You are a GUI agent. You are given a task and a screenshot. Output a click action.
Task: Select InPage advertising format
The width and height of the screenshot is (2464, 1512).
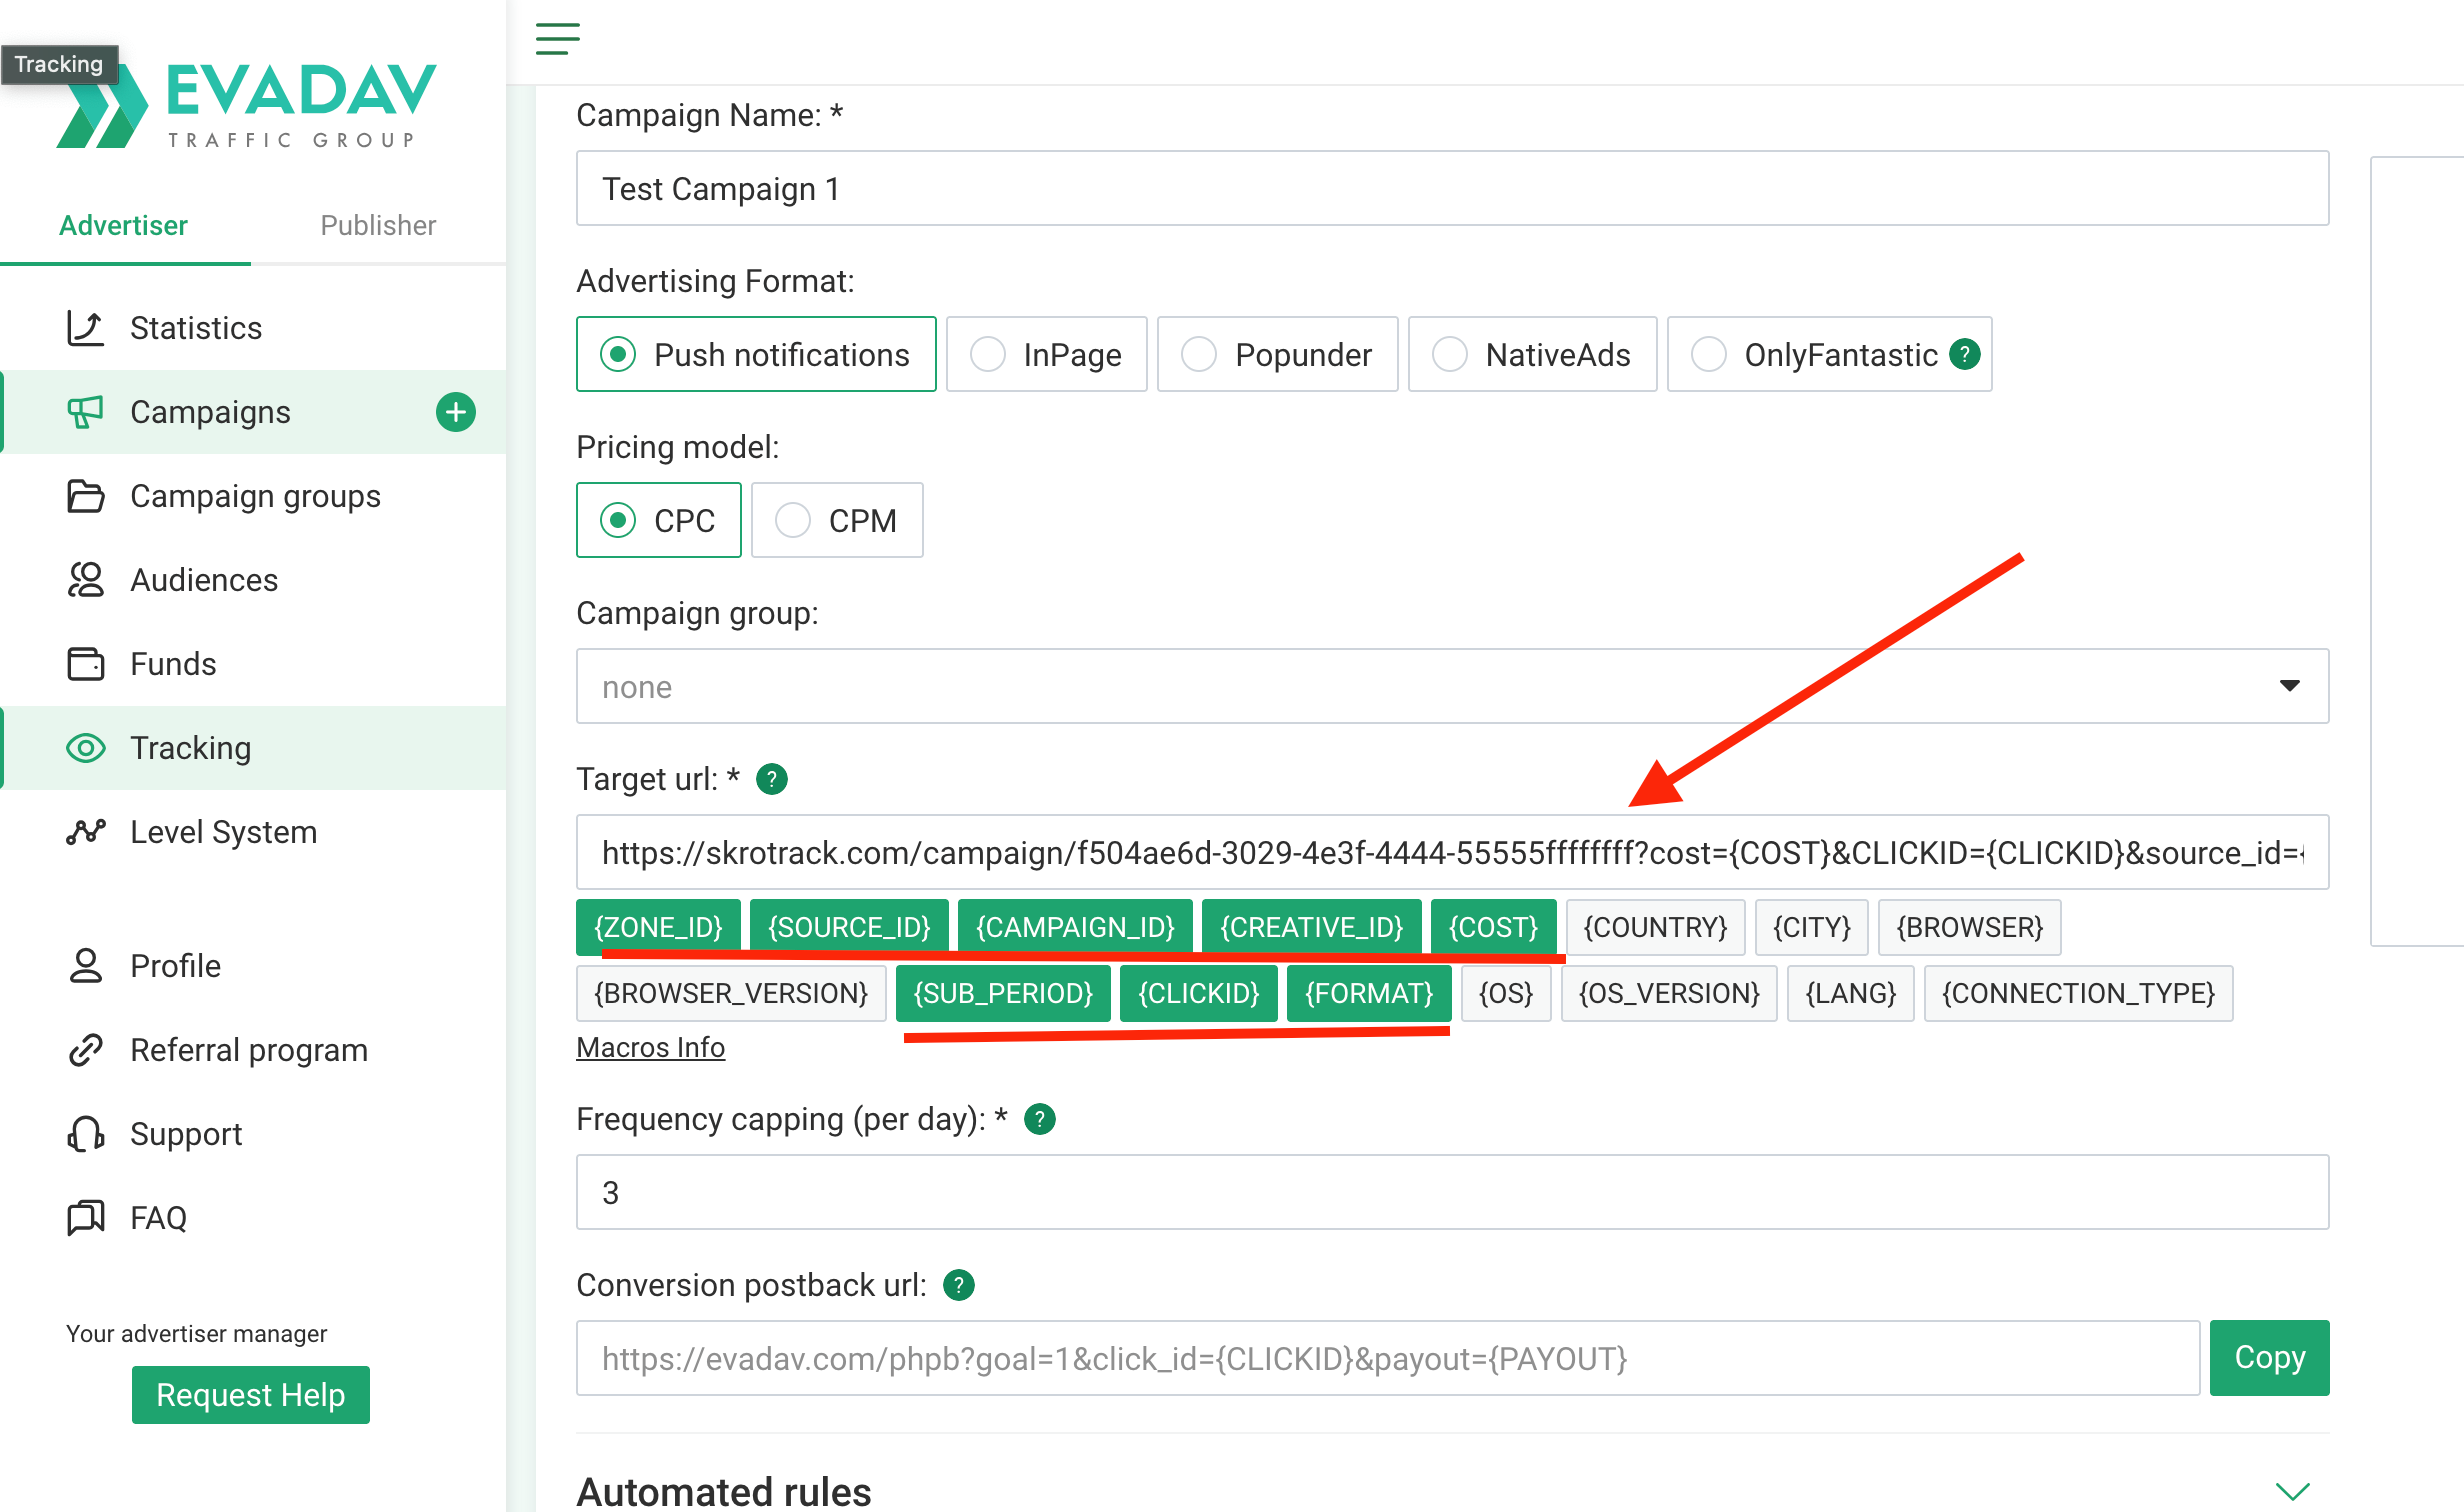point(1046,354)
